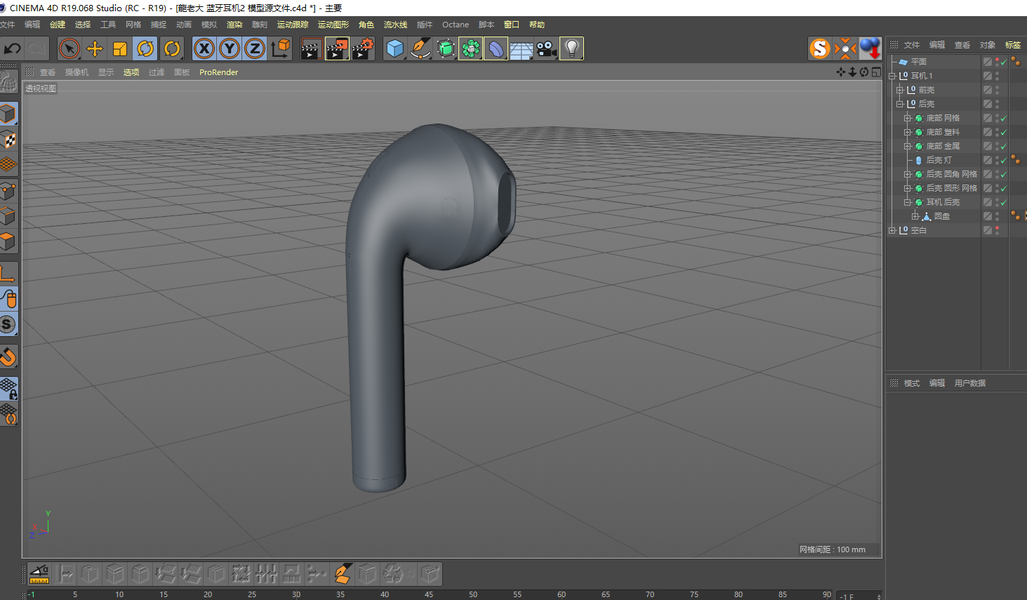The height and width of the screenshot is (600, 1027).
Task: Click the orange Polygon Pen icon
Action: [x=341, y=574]
